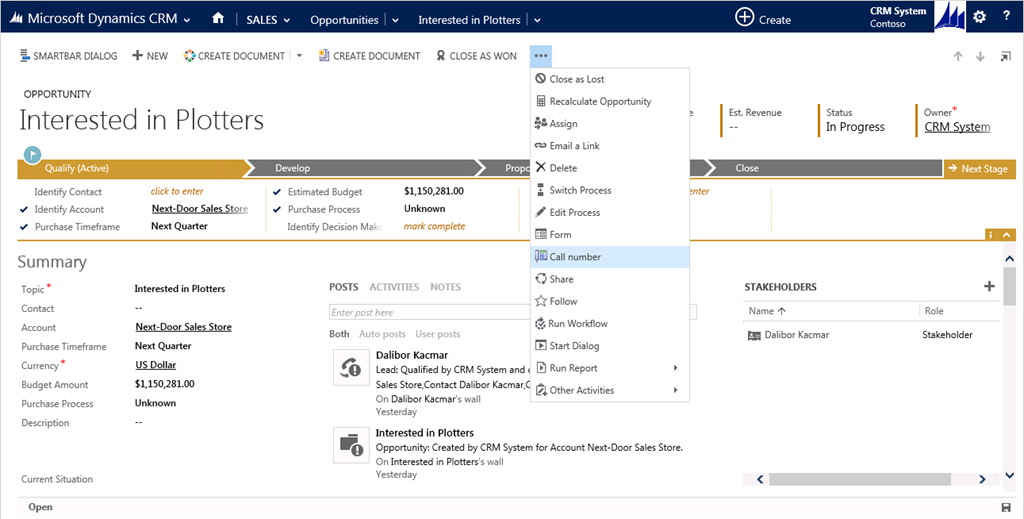The width and height of the screenshot is (1024, 519).
Task: Switch to the ACTIVITIES tab
Action: pyautogui.click(x=394, y=287)
